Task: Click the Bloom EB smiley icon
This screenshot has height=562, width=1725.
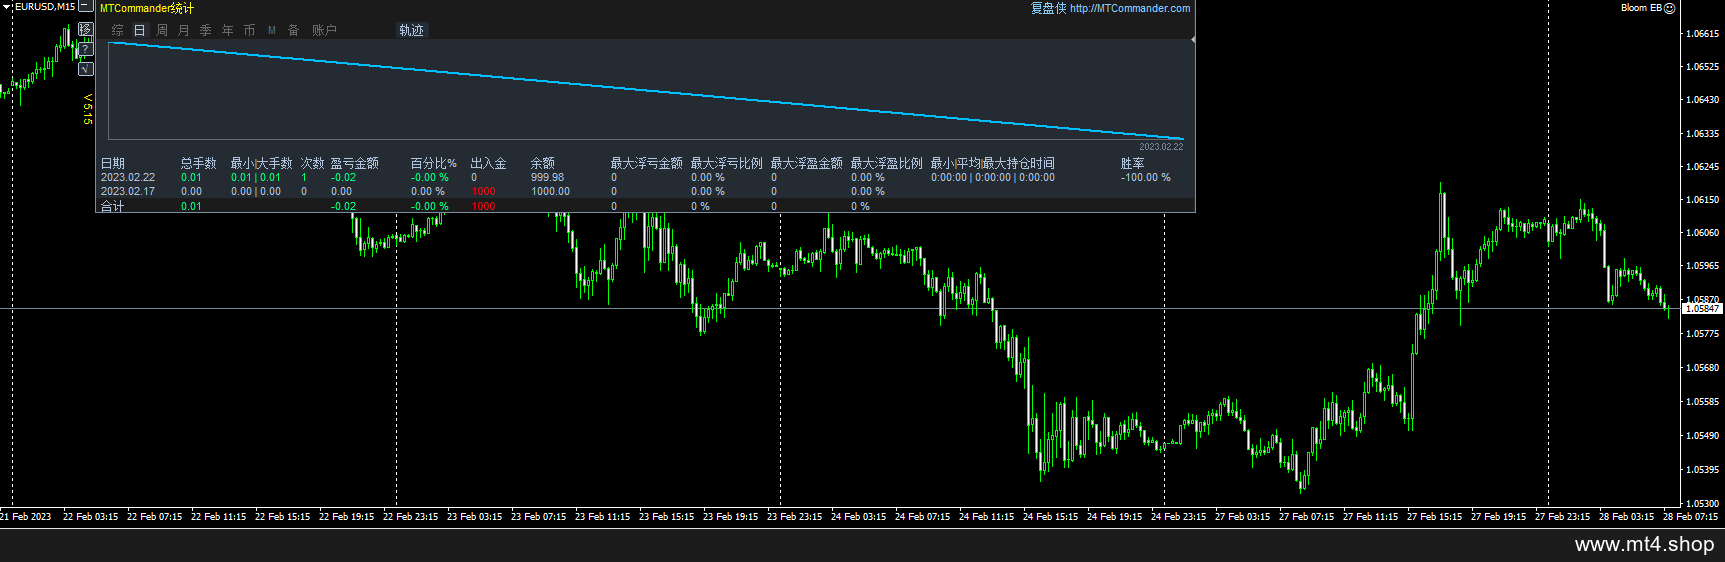Action: click(x=1669, y=8)
